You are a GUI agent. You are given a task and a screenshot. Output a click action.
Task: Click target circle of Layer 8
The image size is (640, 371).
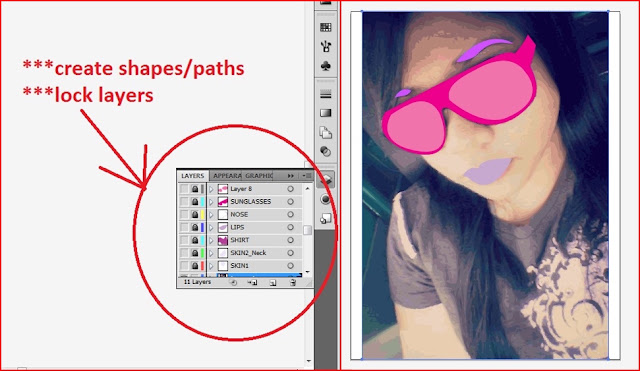[290, 189]
